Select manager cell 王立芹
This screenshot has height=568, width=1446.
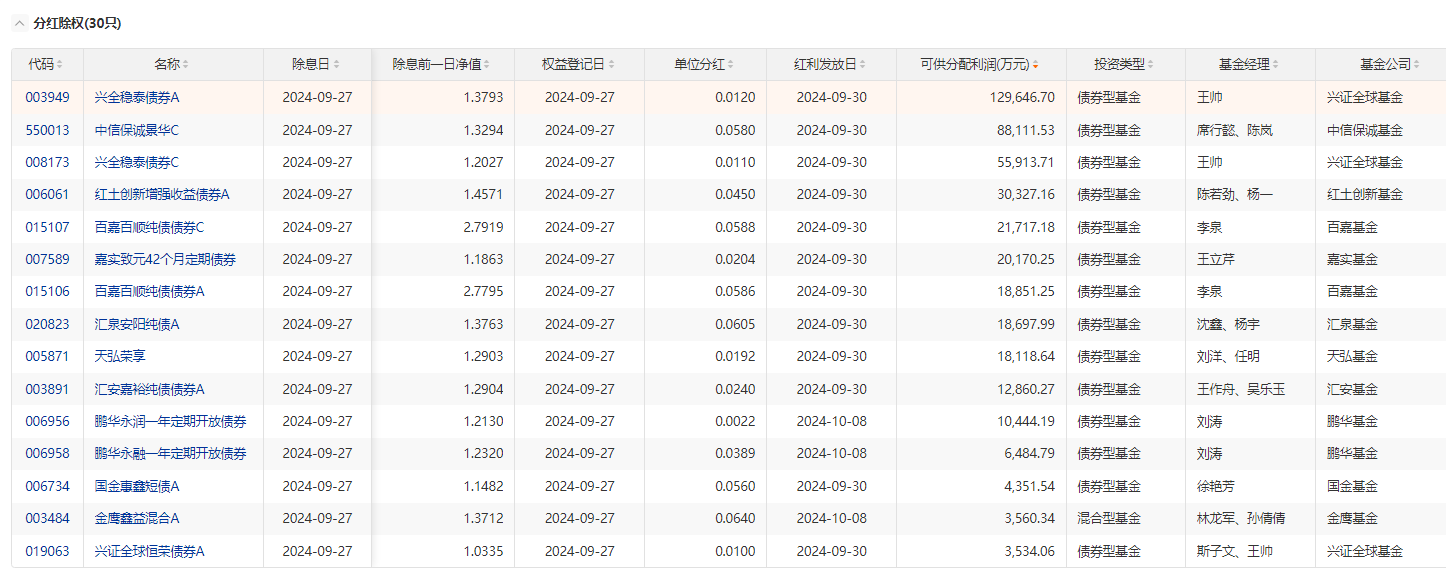(x=1215, y=259)
